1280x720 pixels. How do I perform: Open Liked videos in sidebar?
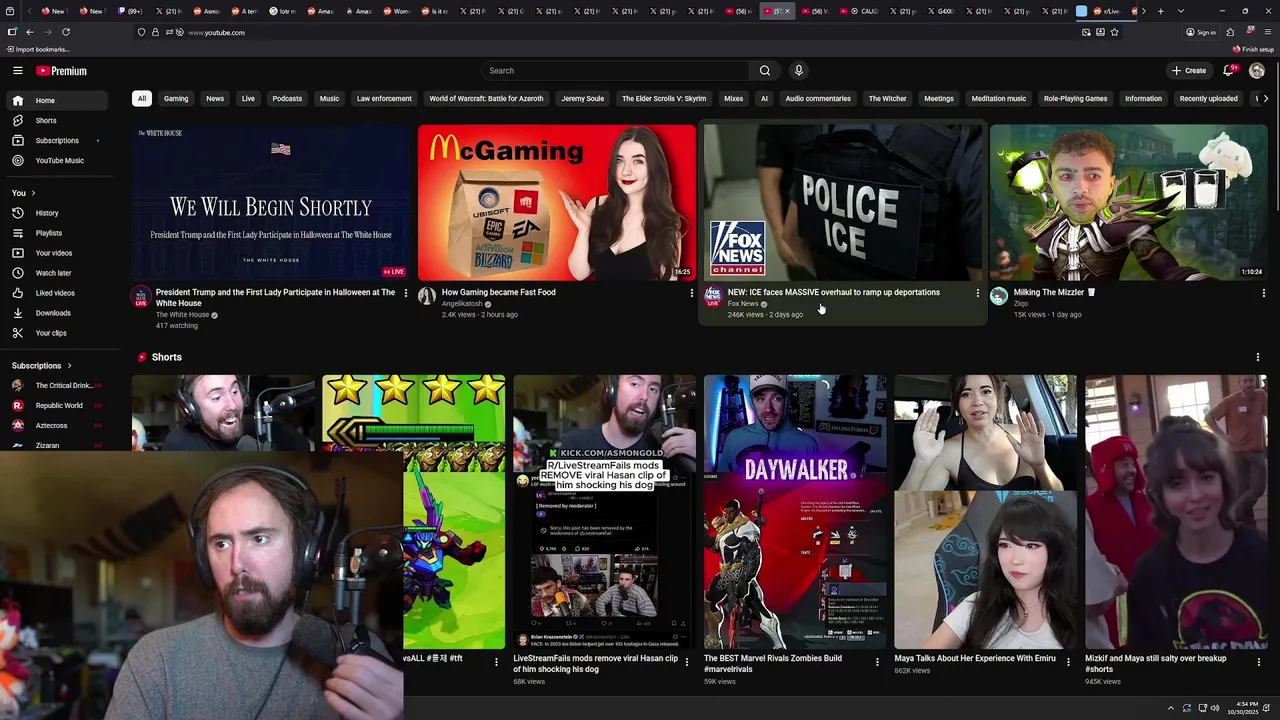pyautogui.click(x=57, y=293)
